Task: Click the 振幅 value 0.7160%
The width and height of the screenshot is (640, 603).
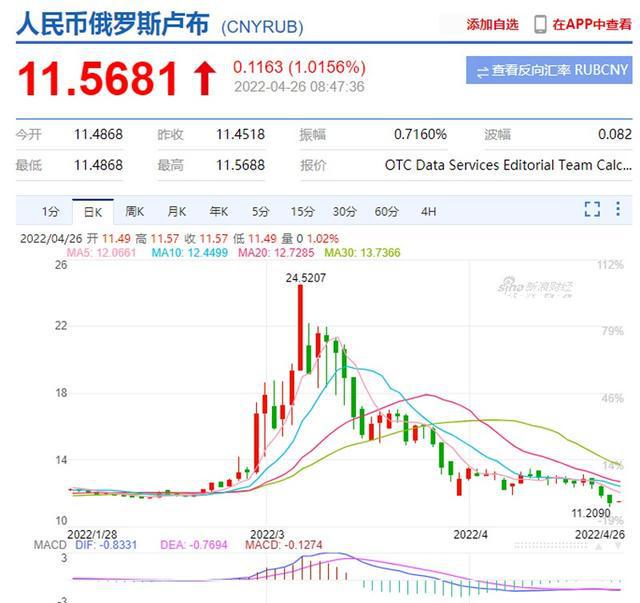Action: [x=420, y=134]
